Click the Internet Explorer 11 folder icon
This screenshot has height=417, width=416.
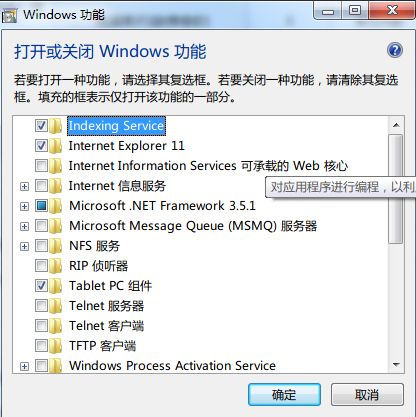(x=56, y=146)
